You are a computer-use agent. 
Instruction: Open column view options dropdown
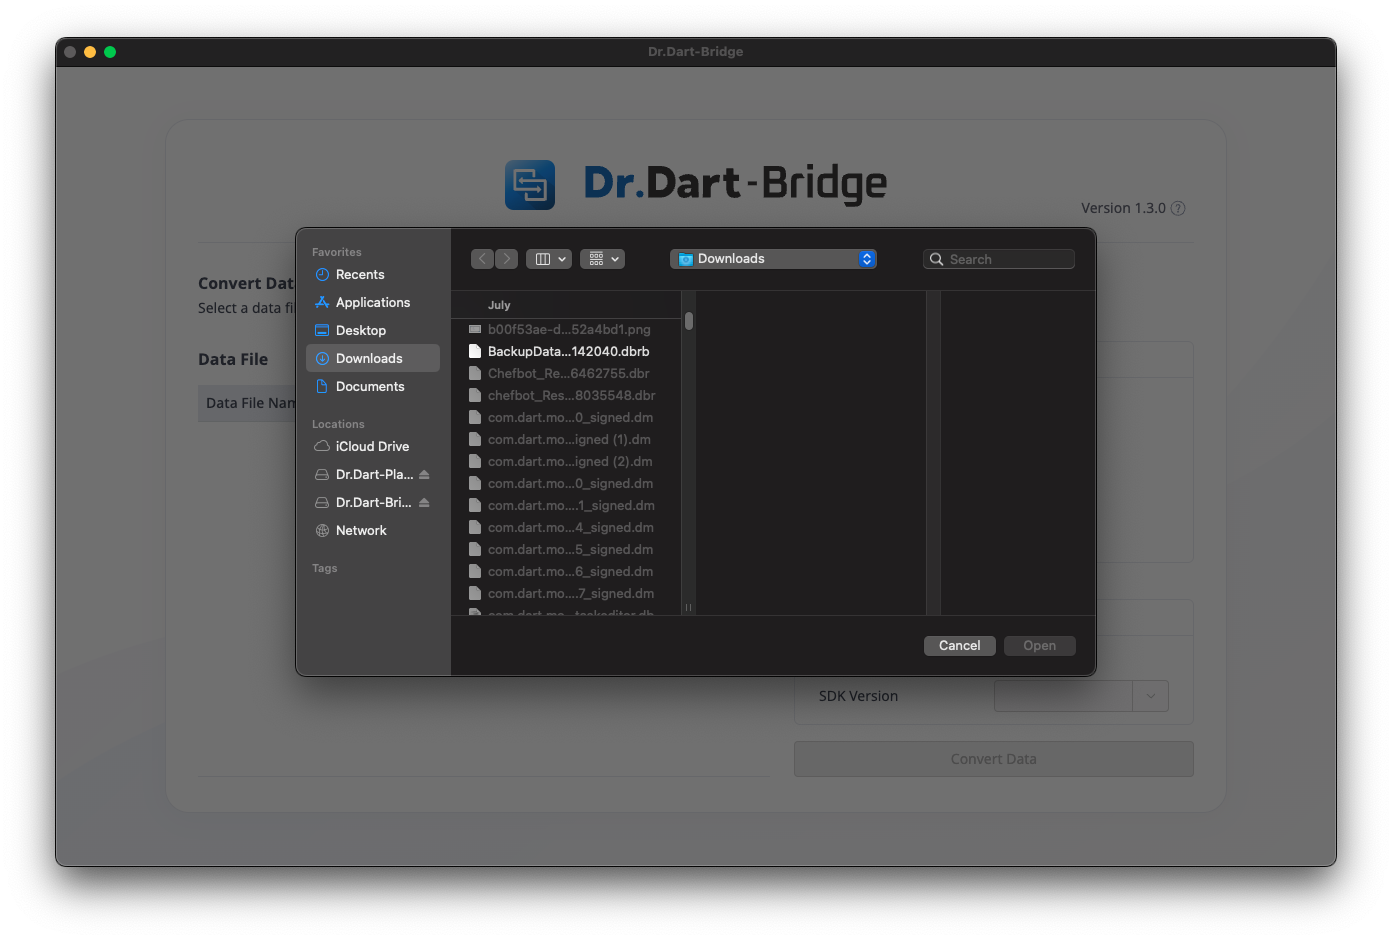[x=549, y=259]
